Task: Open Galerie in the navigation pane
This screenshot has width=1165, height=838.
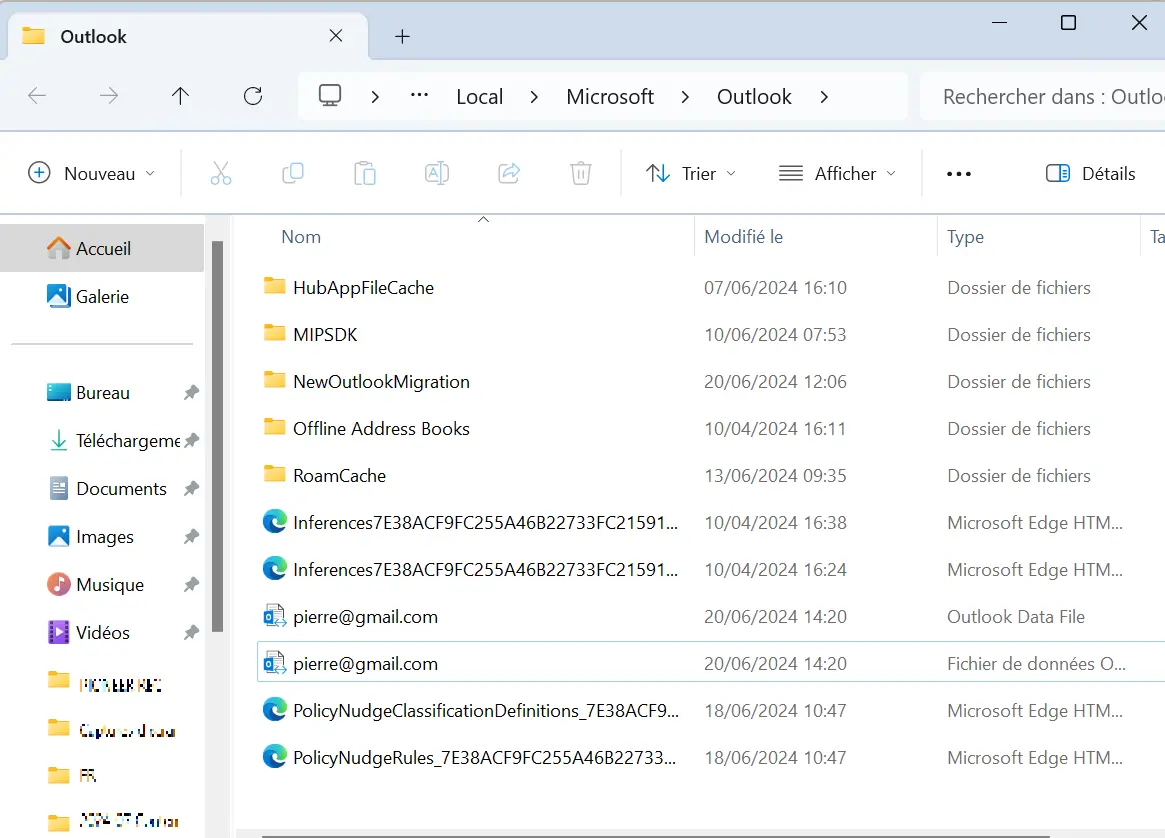Action: tap(102, 296)
